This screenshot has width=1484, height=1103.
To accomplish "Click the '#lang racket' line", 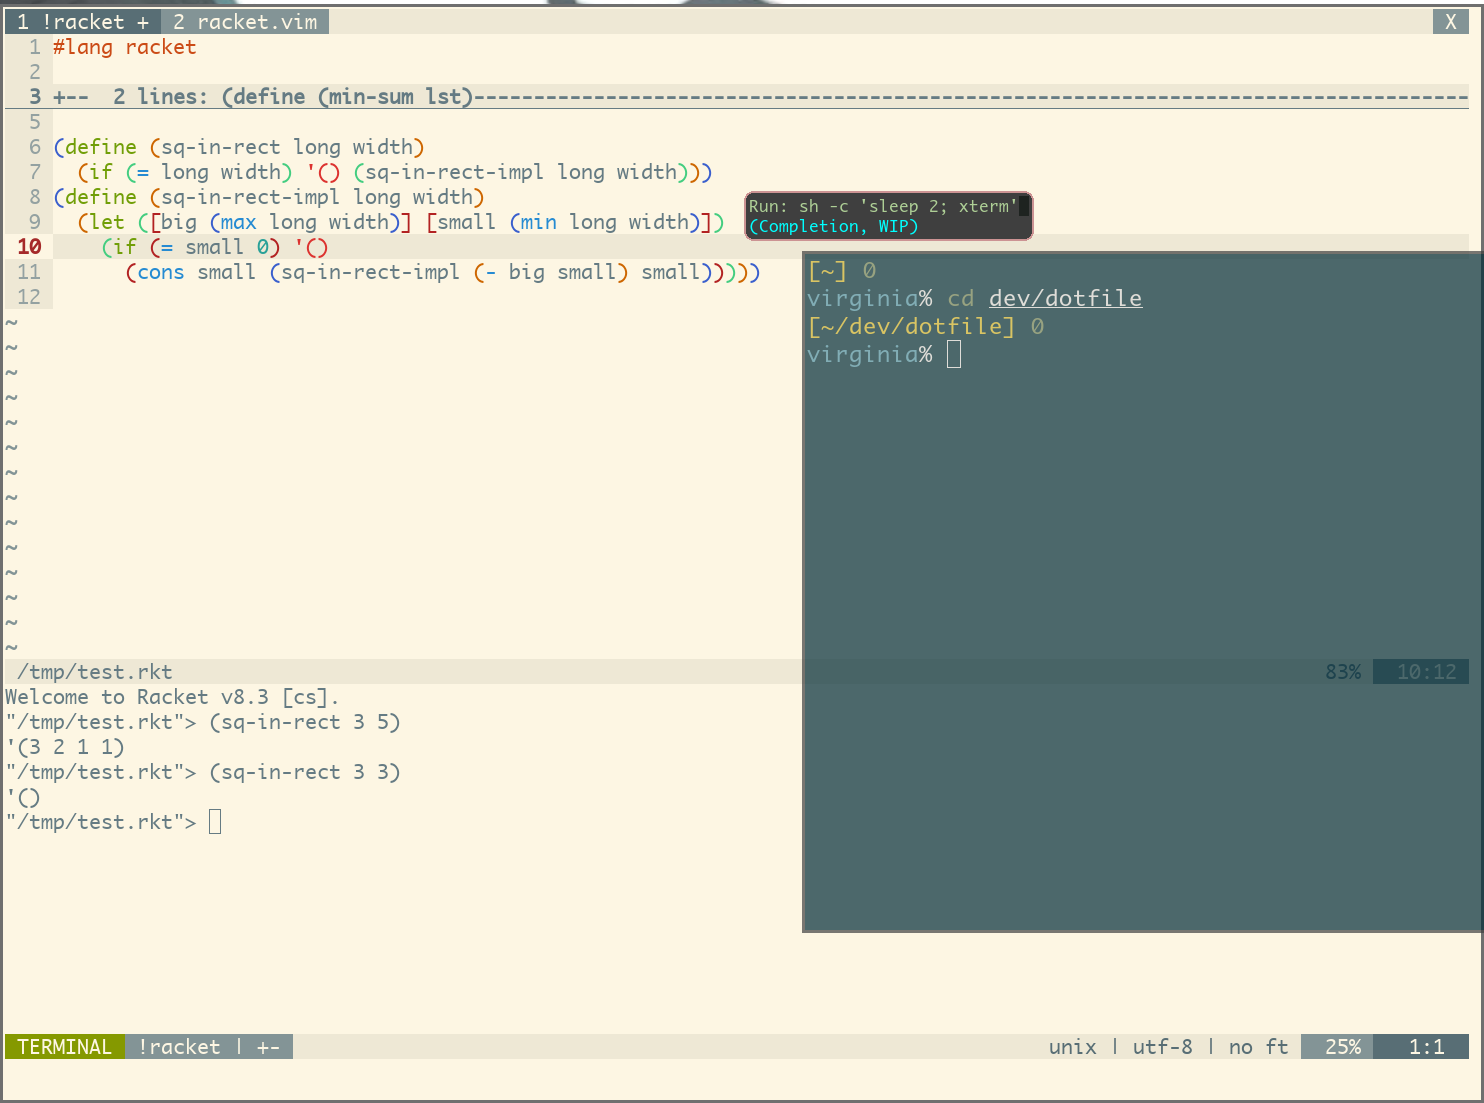I will [x=125, y=47].
